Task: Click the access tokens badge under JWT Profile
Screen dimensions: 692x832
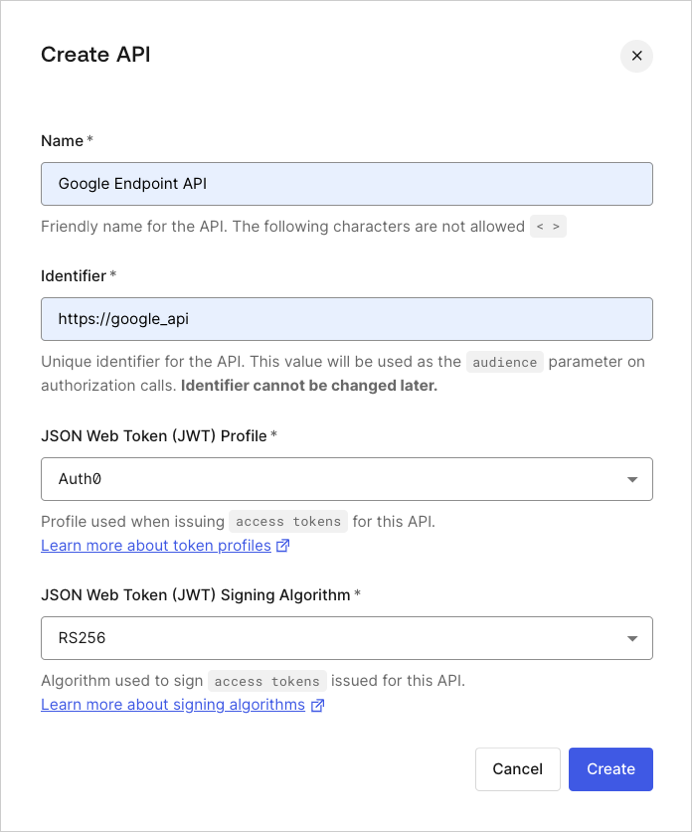Action: pos(288,521)
